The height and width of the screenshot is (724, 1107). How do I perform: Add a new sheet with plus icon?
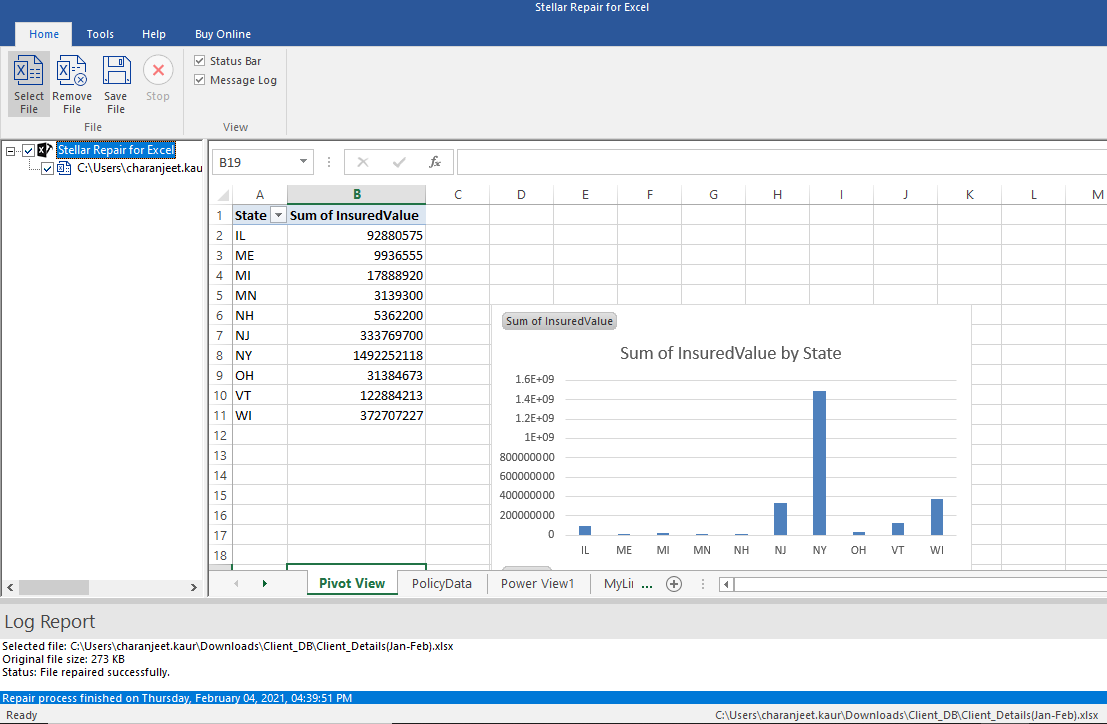[x=674, y=584]
